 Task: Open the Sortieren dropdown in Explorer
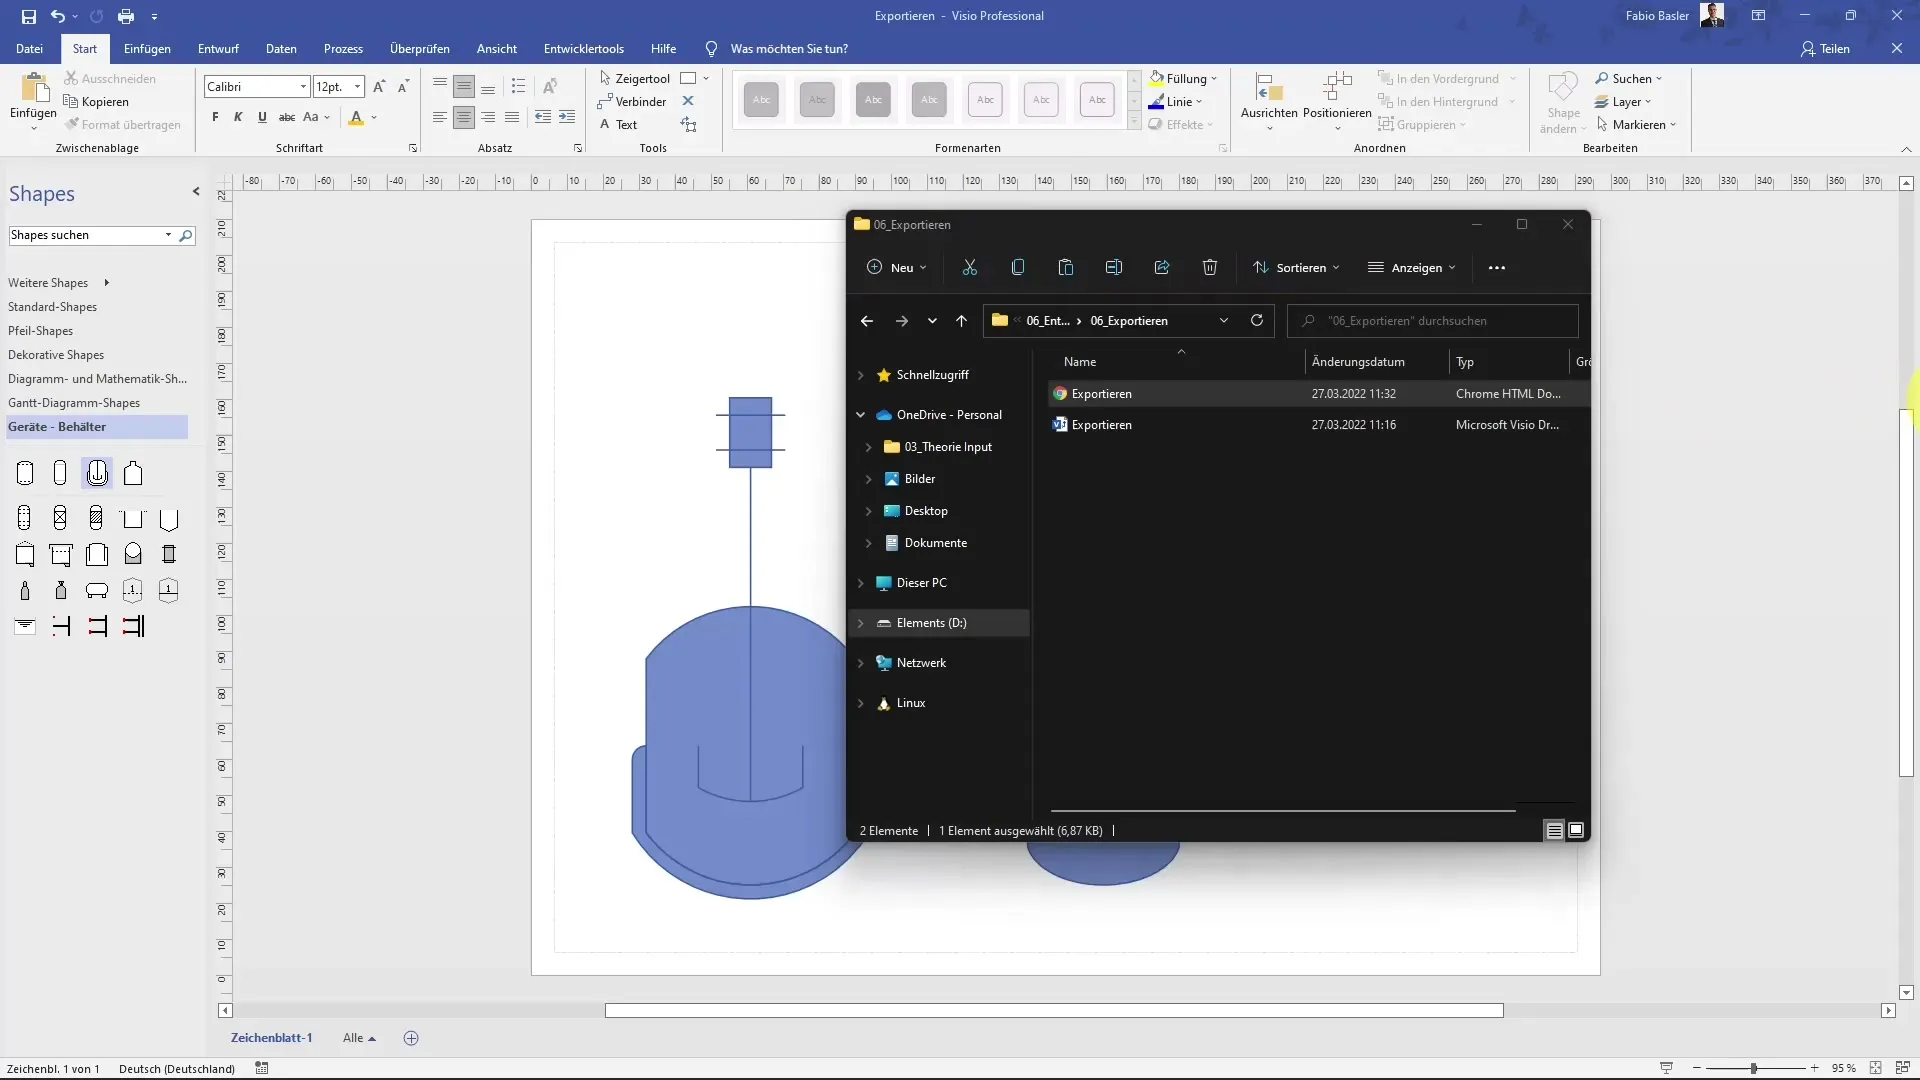[1296, 267]
